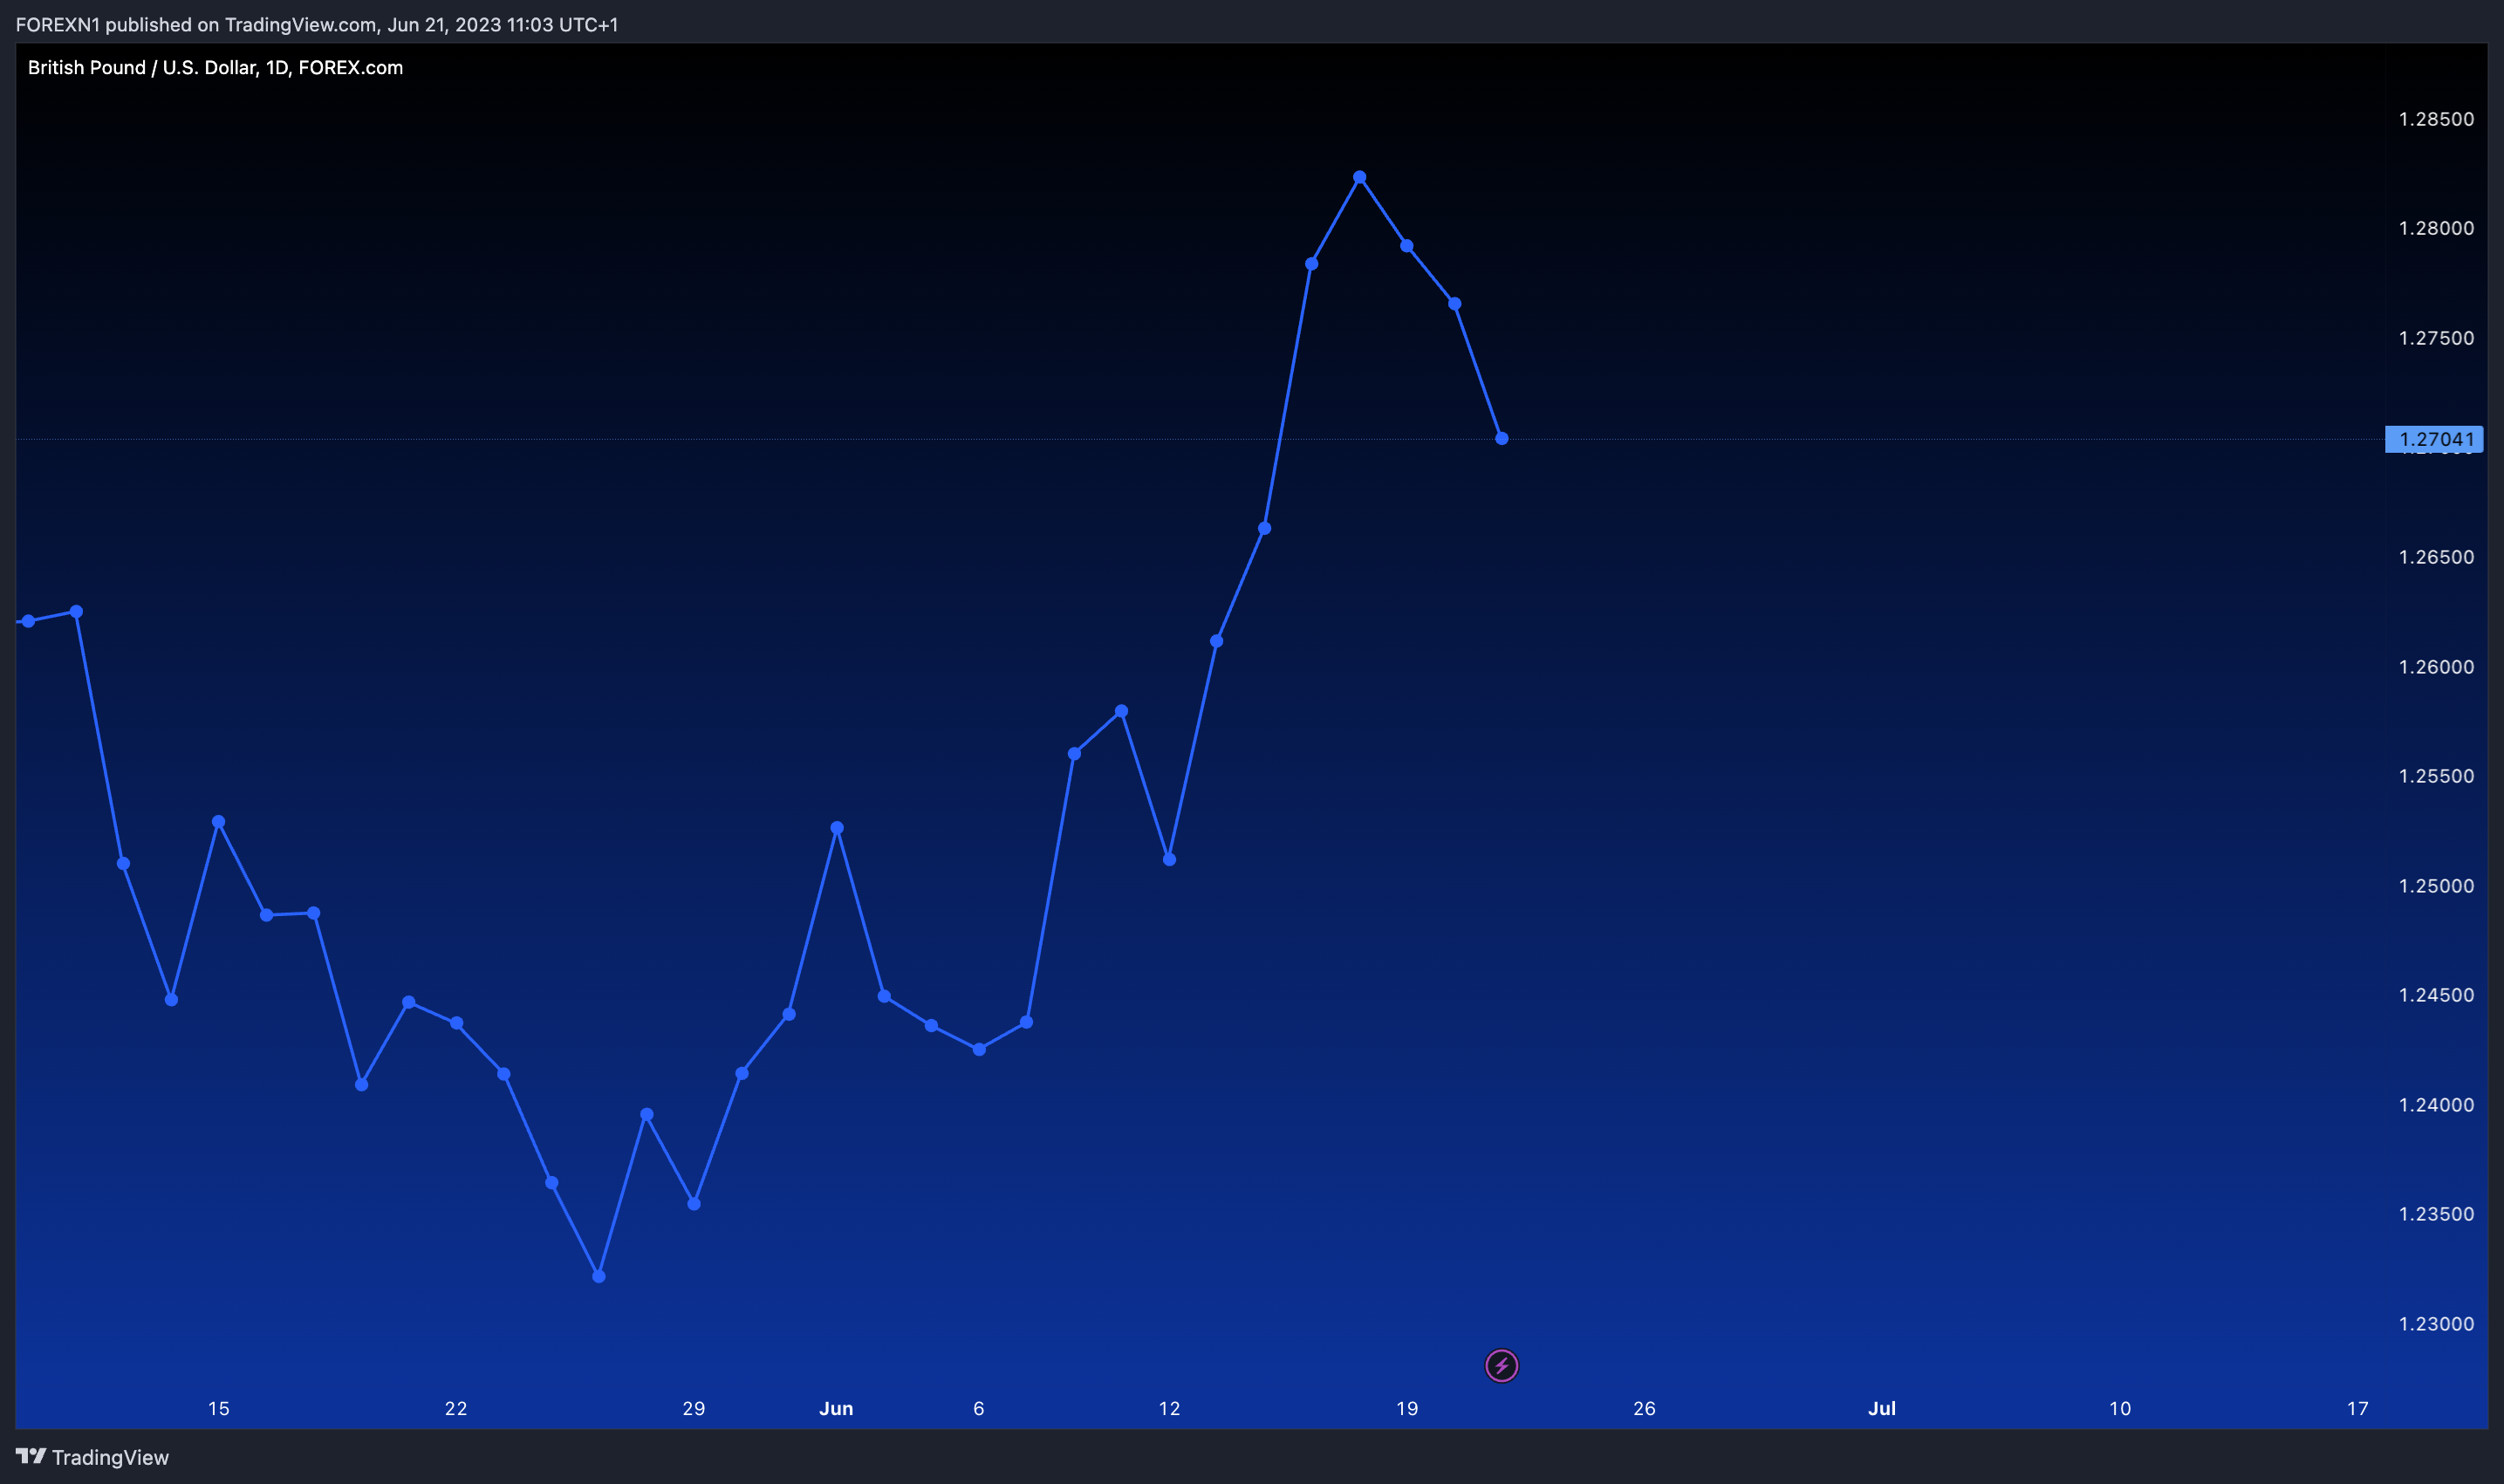Click the purple lightning event icon
This screenshot has height=1484, width=2504.
click(x=1501, y=1365)
